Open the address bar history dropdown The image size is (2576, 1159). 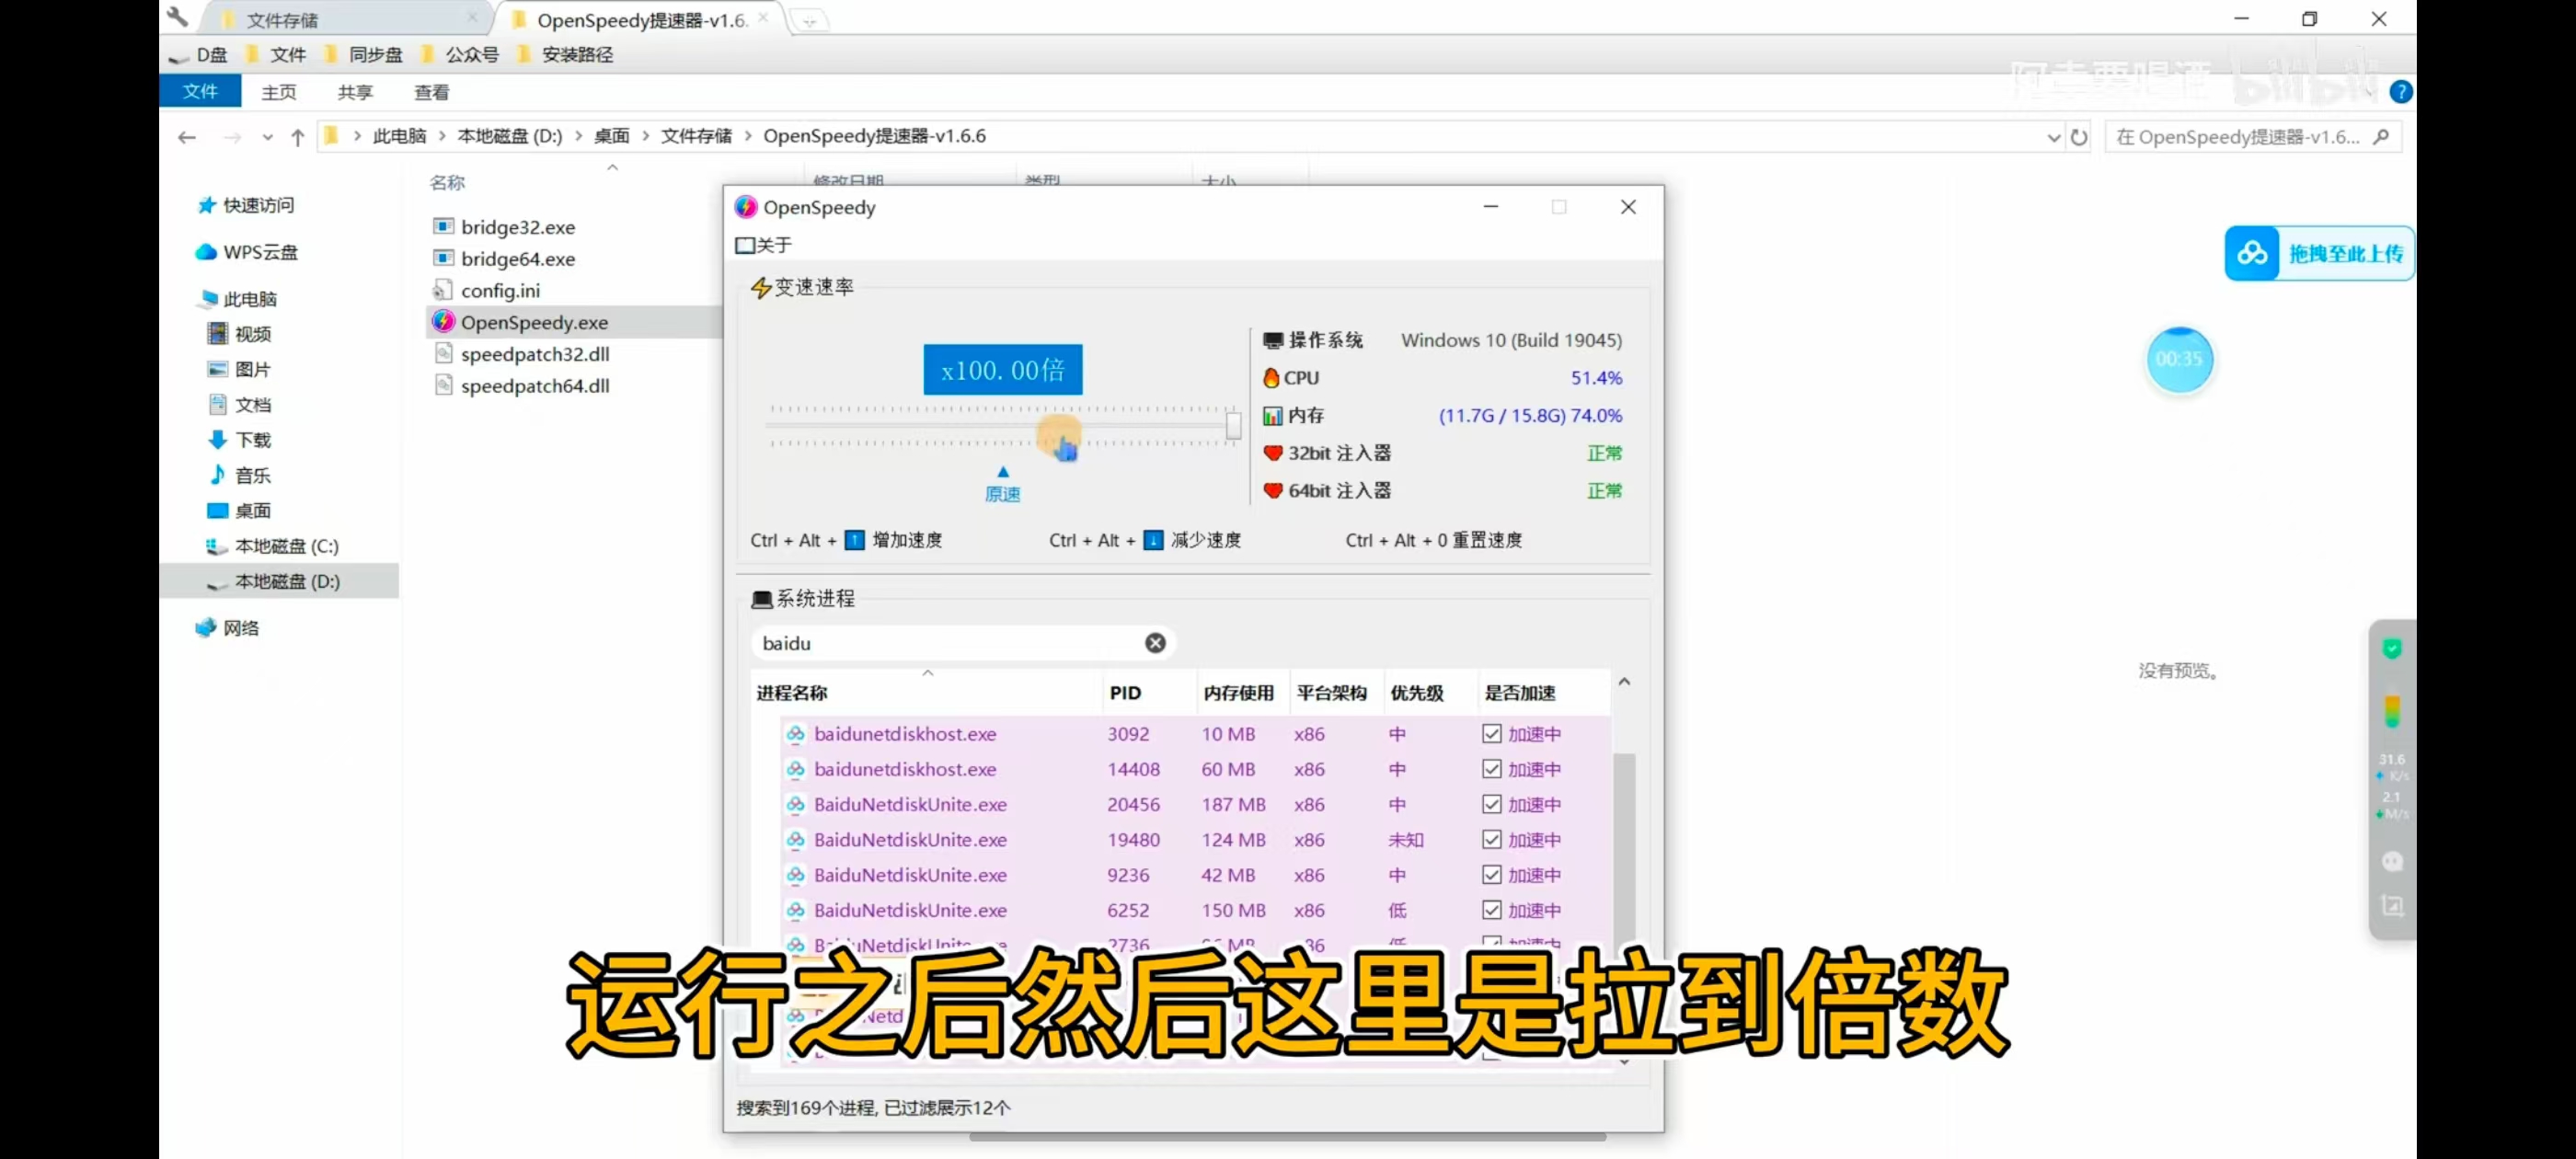click(x=2053, y=137)
